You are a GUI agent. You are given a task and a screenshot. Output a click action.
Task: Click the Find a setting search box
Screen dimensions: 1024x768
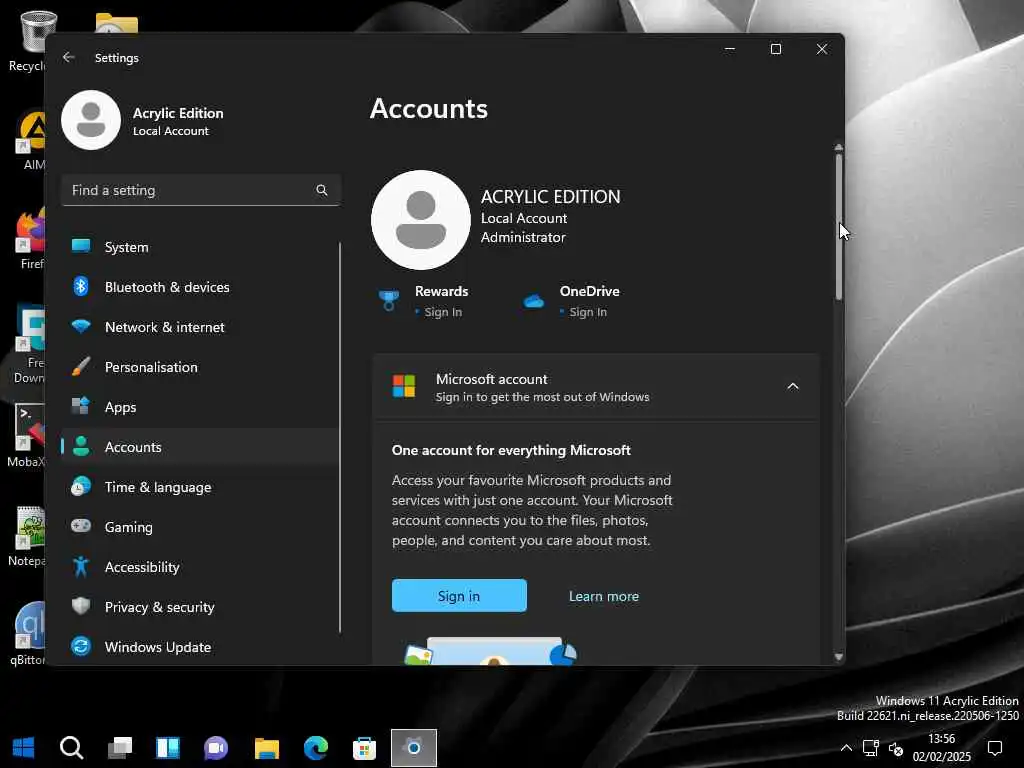pos(200,190)
